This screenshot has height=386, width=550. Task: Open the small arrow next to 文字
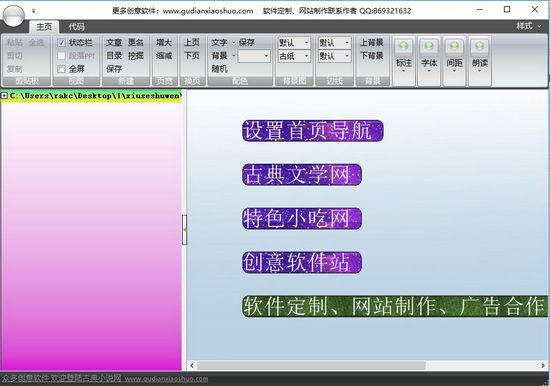click(x=233, y=43)
